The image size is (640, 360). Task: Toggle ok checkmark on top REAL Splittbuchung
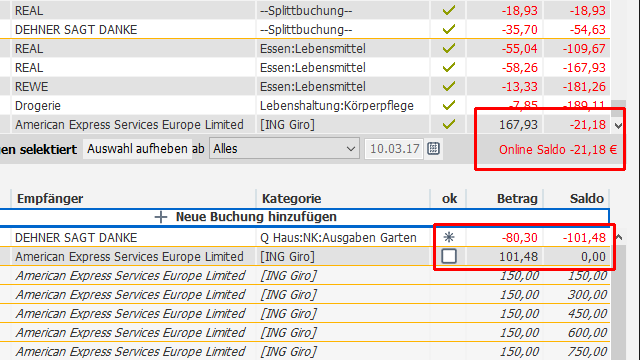449,10
